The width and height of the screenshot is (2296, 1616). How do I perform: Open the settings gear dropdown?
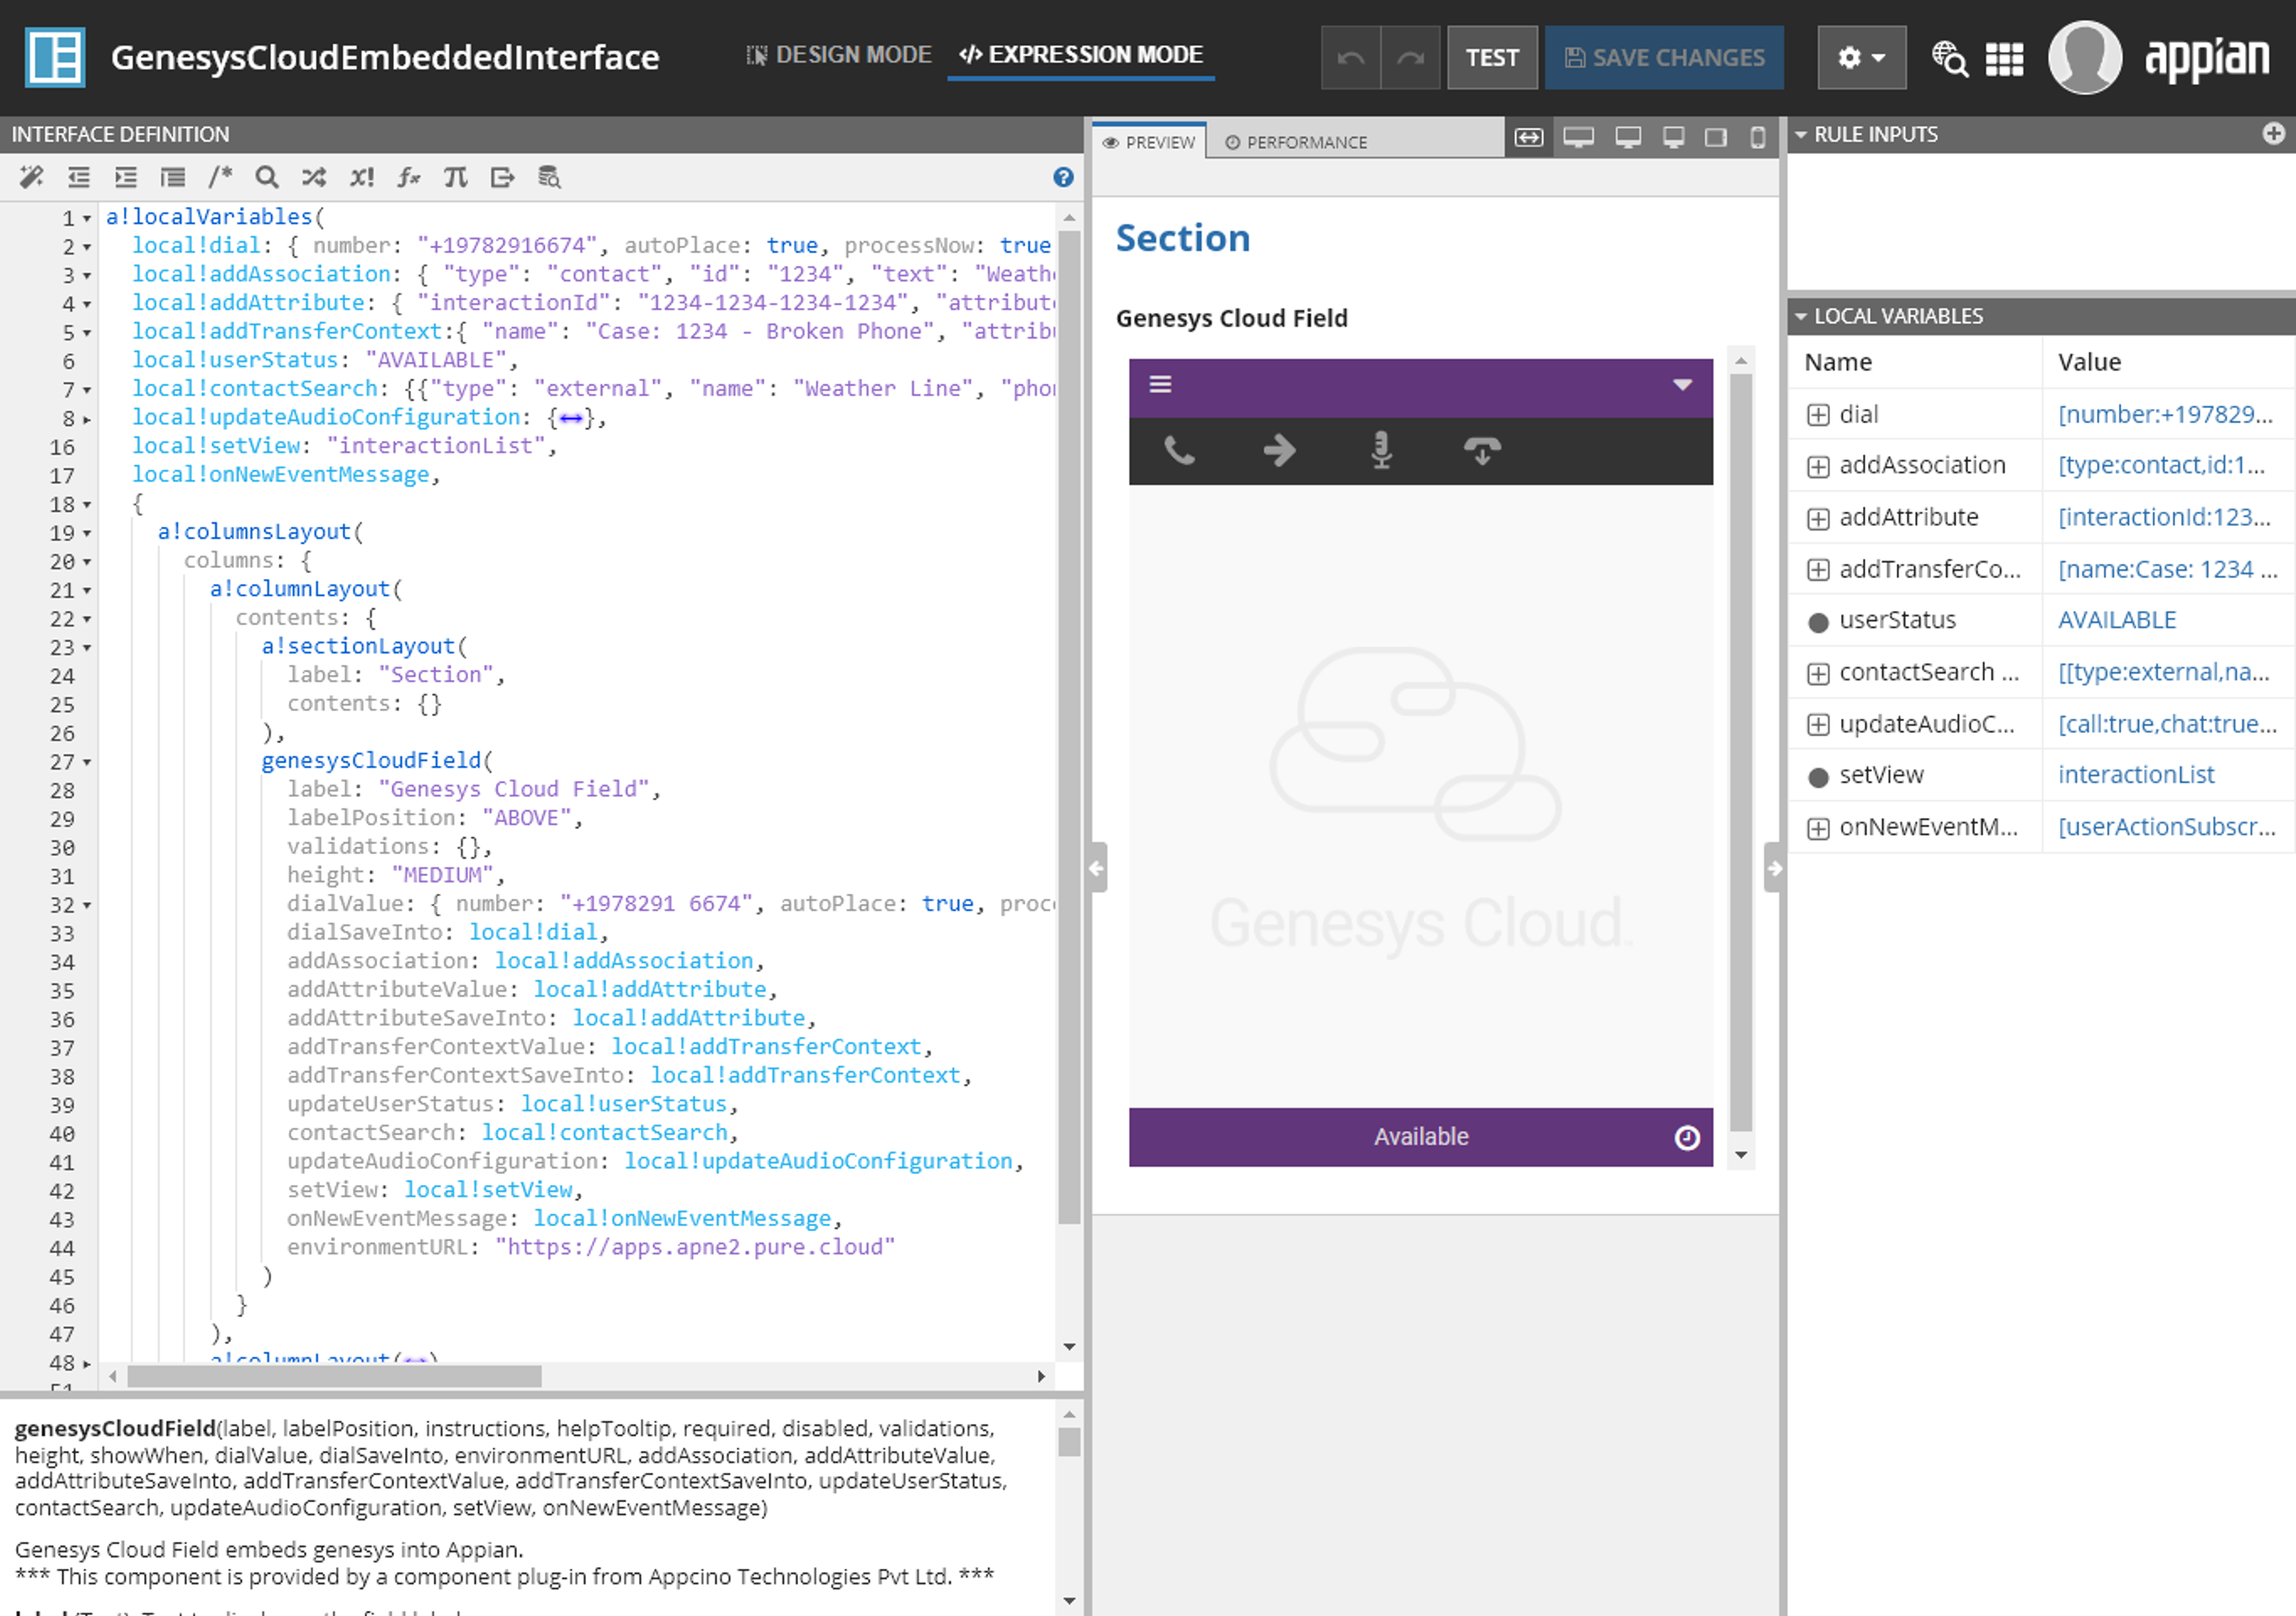click(1861, 57)
